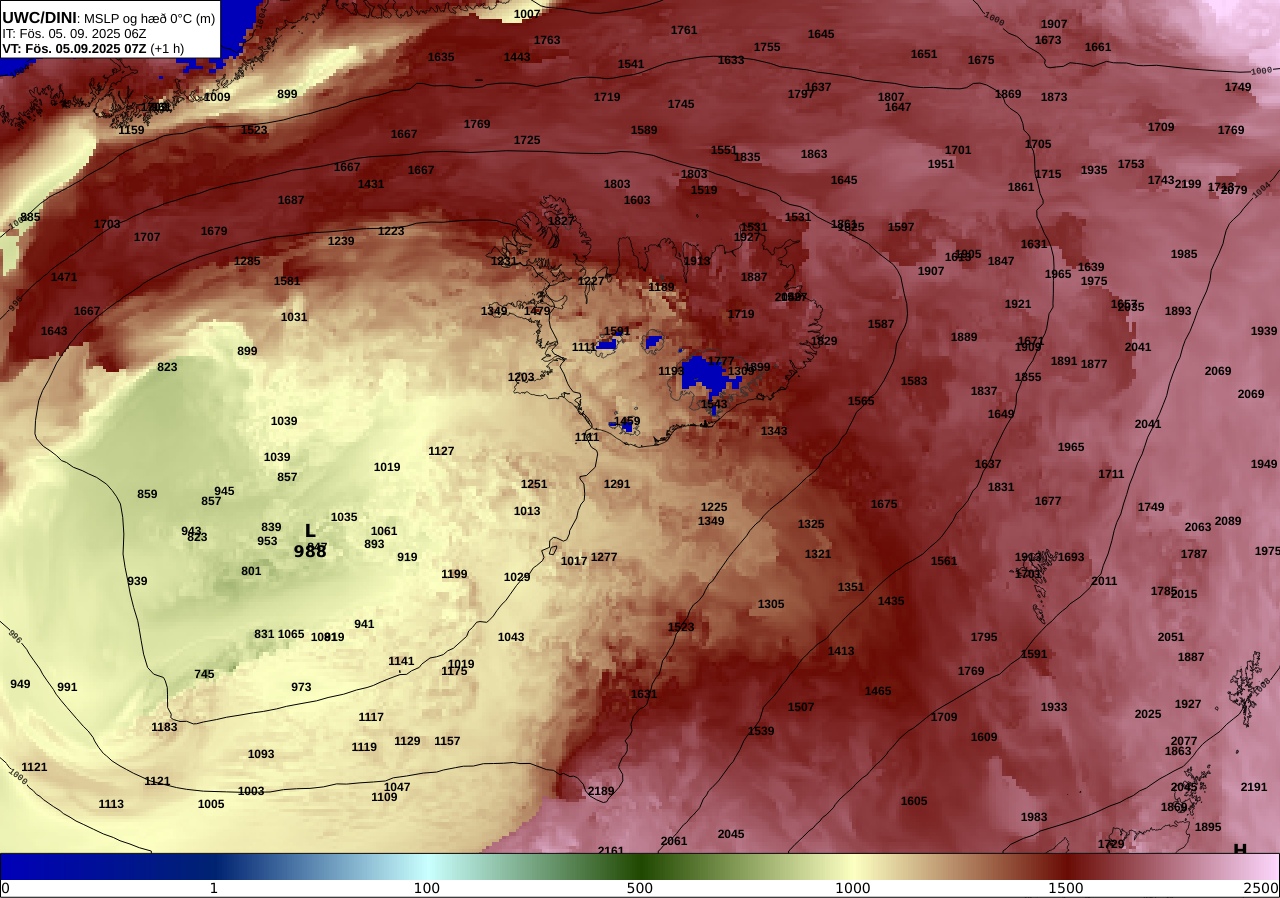
Task: Click the height value 1325
Action: (811, 524)
